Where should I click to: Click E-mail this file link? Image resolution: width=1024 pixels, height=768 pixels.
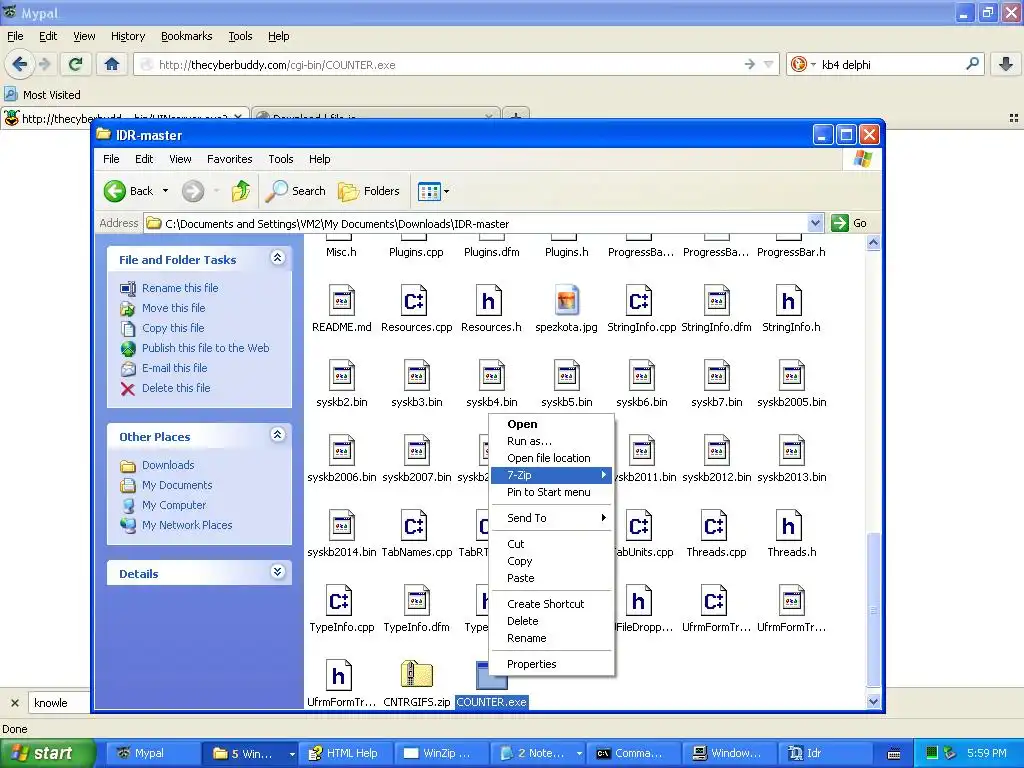pyautogui.click(x=174, y=368)
